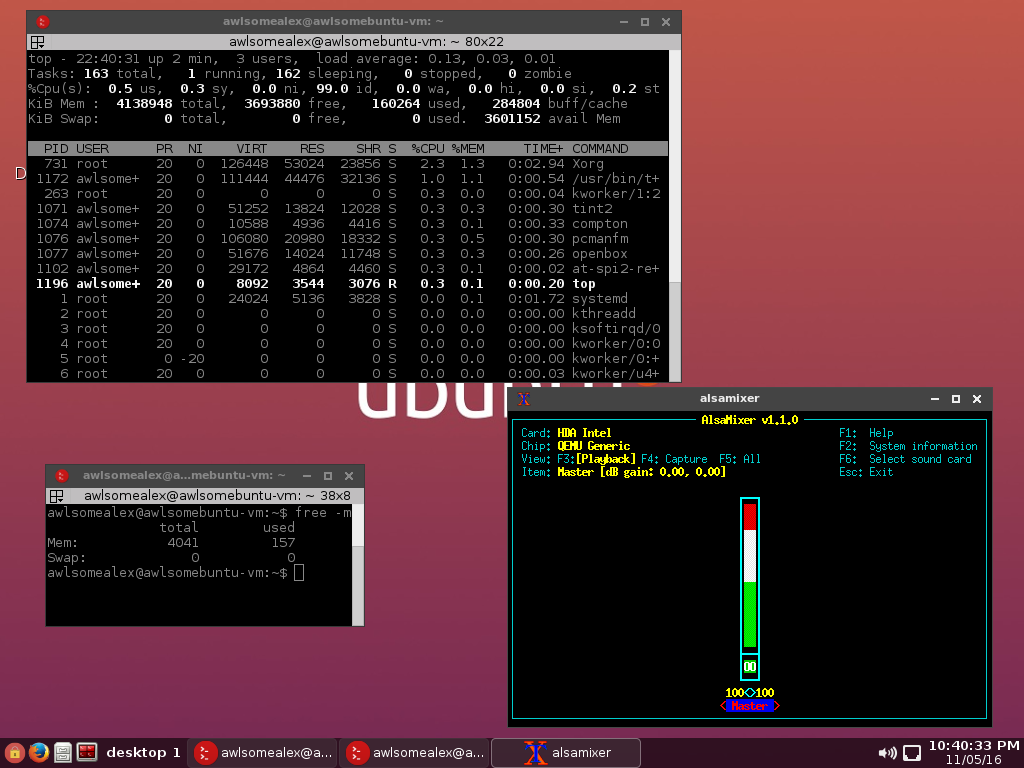
Task: Click the top terminal vertical scrollbar
Action: click(x=675, y=216)
